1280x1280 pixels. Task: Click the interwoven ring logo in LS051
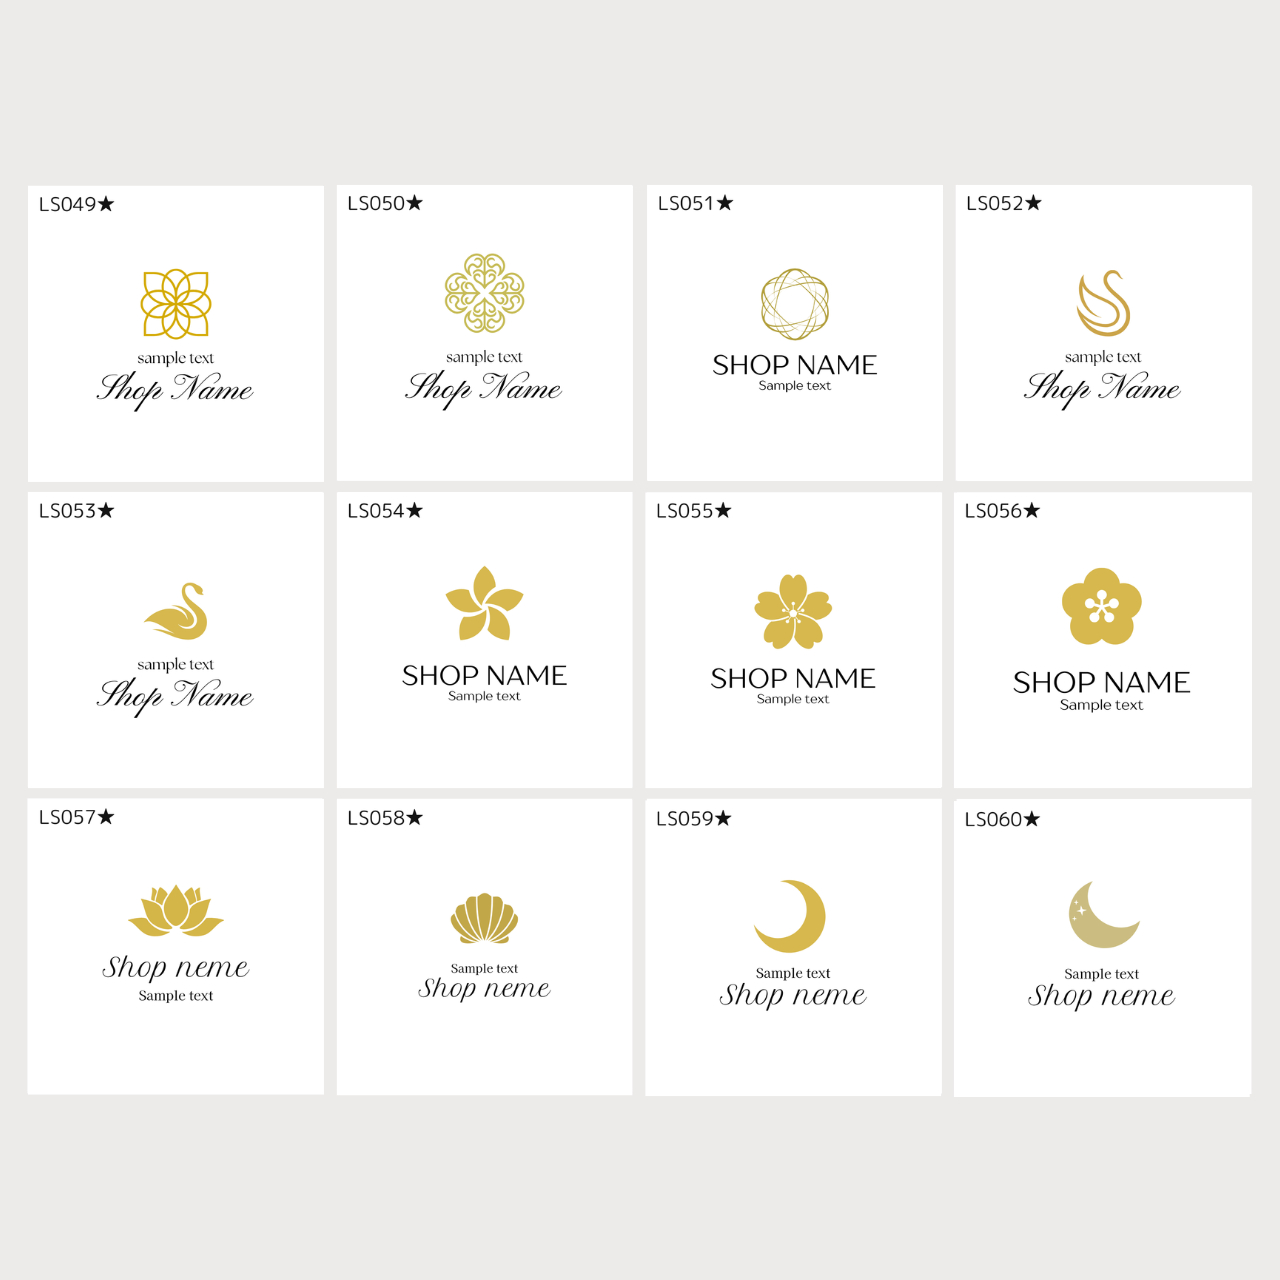click(x=795, y=304)
